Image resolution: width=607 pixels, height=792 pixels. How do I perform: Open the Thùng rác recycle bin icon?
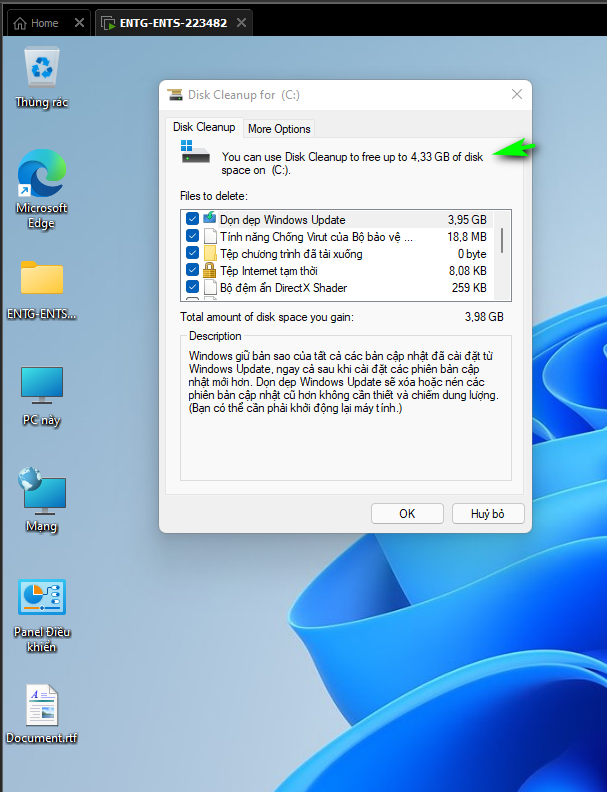(42, 68)
